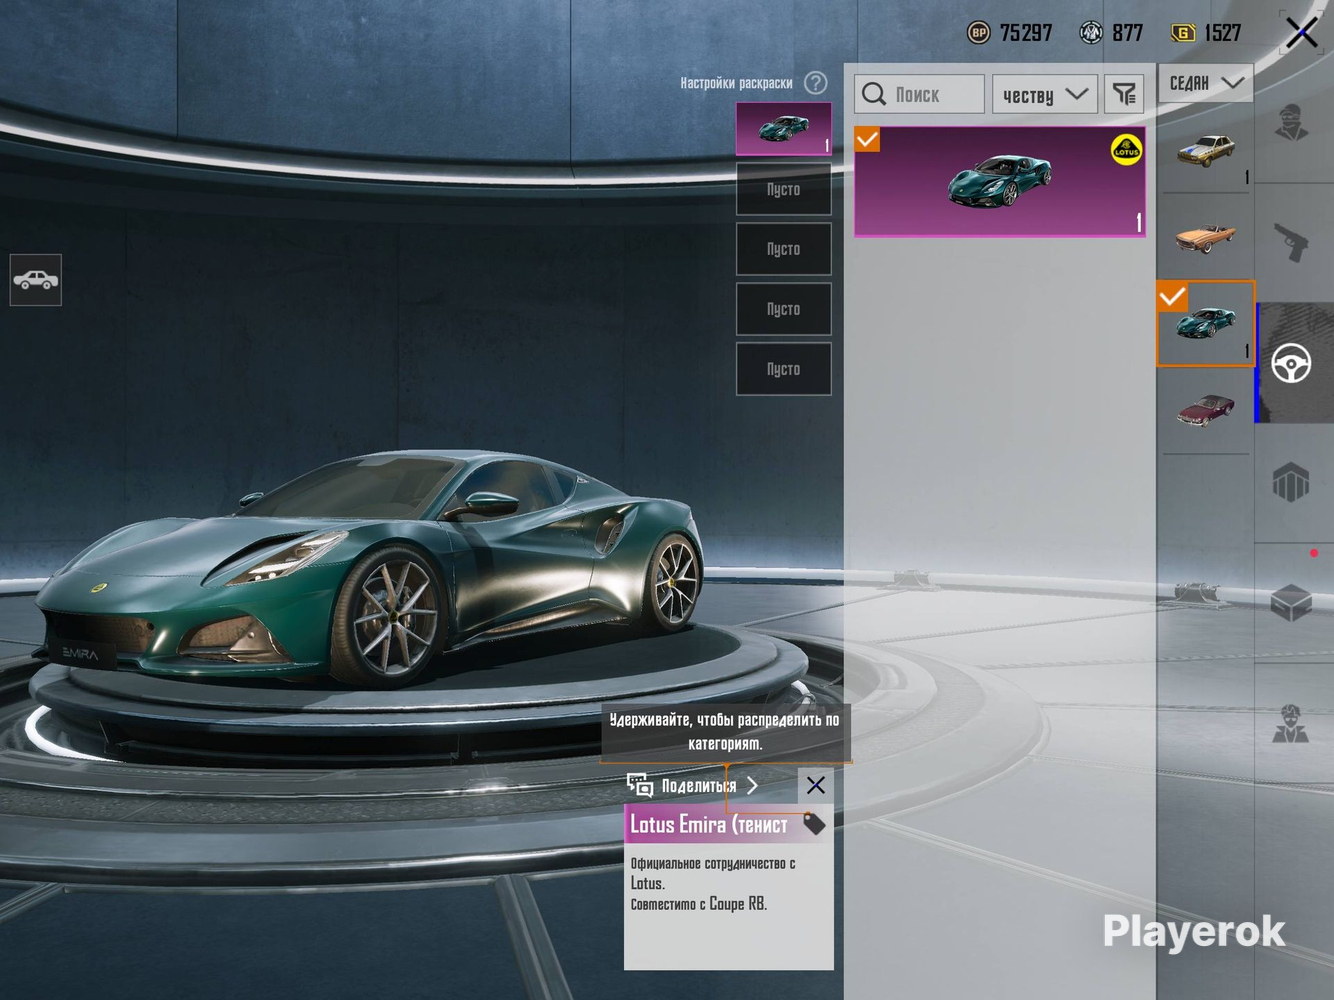The height and width of the screenshot is (1000, 1334).
Task: Select the first Пусто paint slot
Action: pos(784,189)
